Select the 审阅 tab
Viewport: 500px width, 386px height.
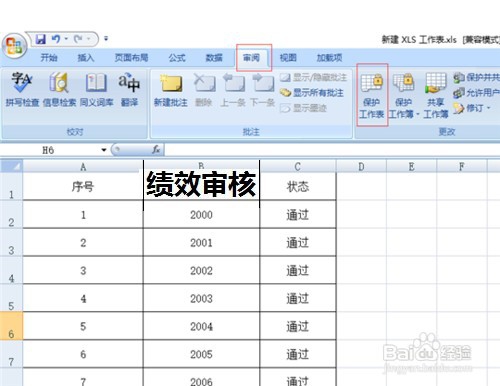(251, 58)
